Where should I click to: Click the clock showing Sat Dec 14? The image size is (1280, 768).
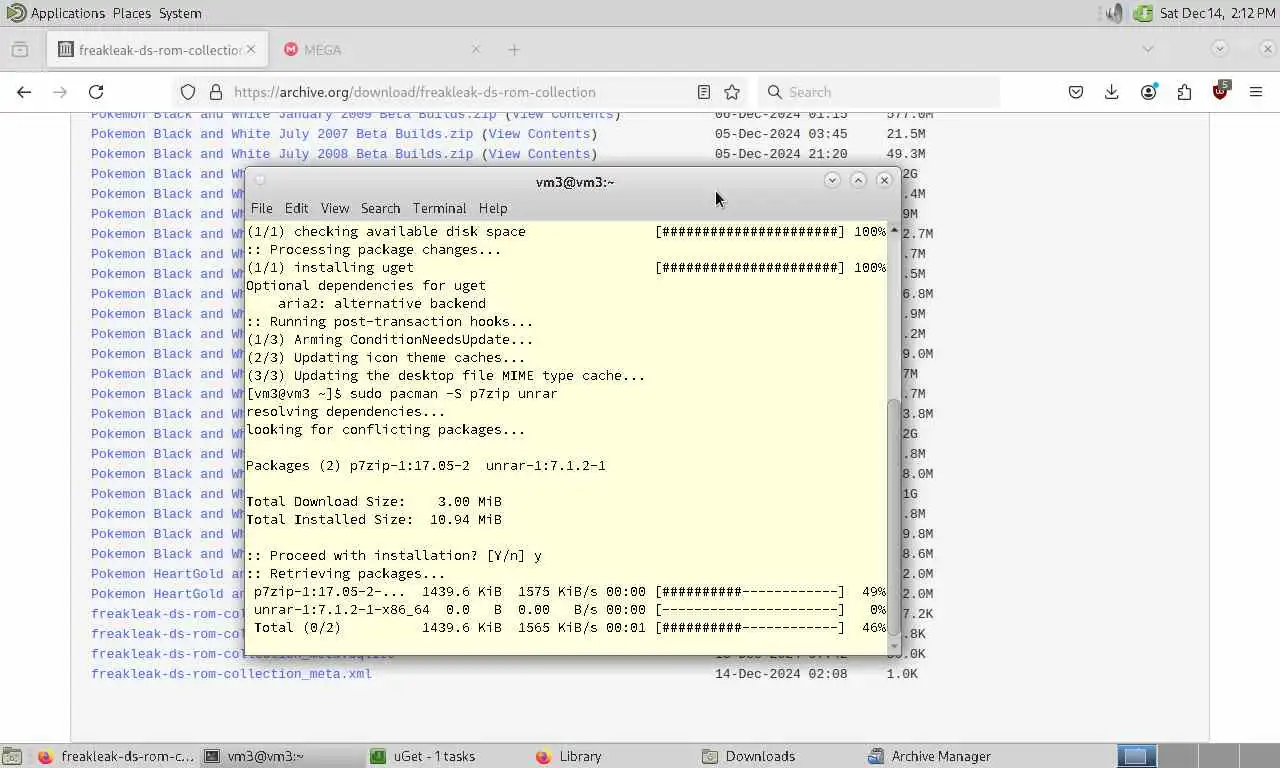[x=1217, y=13]
